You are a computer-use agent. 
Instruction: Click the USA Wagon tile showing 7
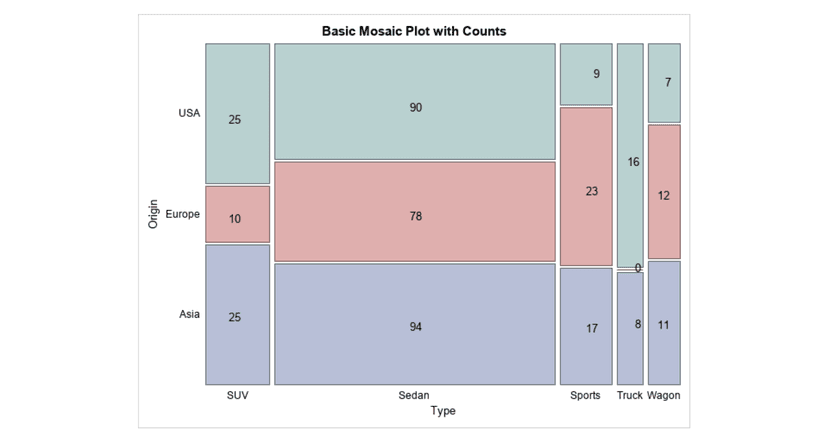click(x=664, y=83)
